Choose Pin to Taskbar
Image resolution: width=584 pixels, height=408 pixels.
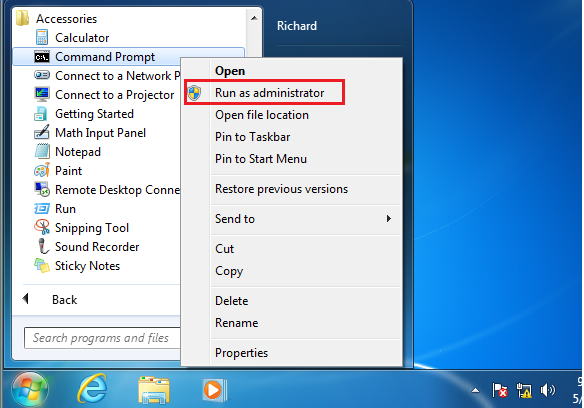tap(252, 137)
